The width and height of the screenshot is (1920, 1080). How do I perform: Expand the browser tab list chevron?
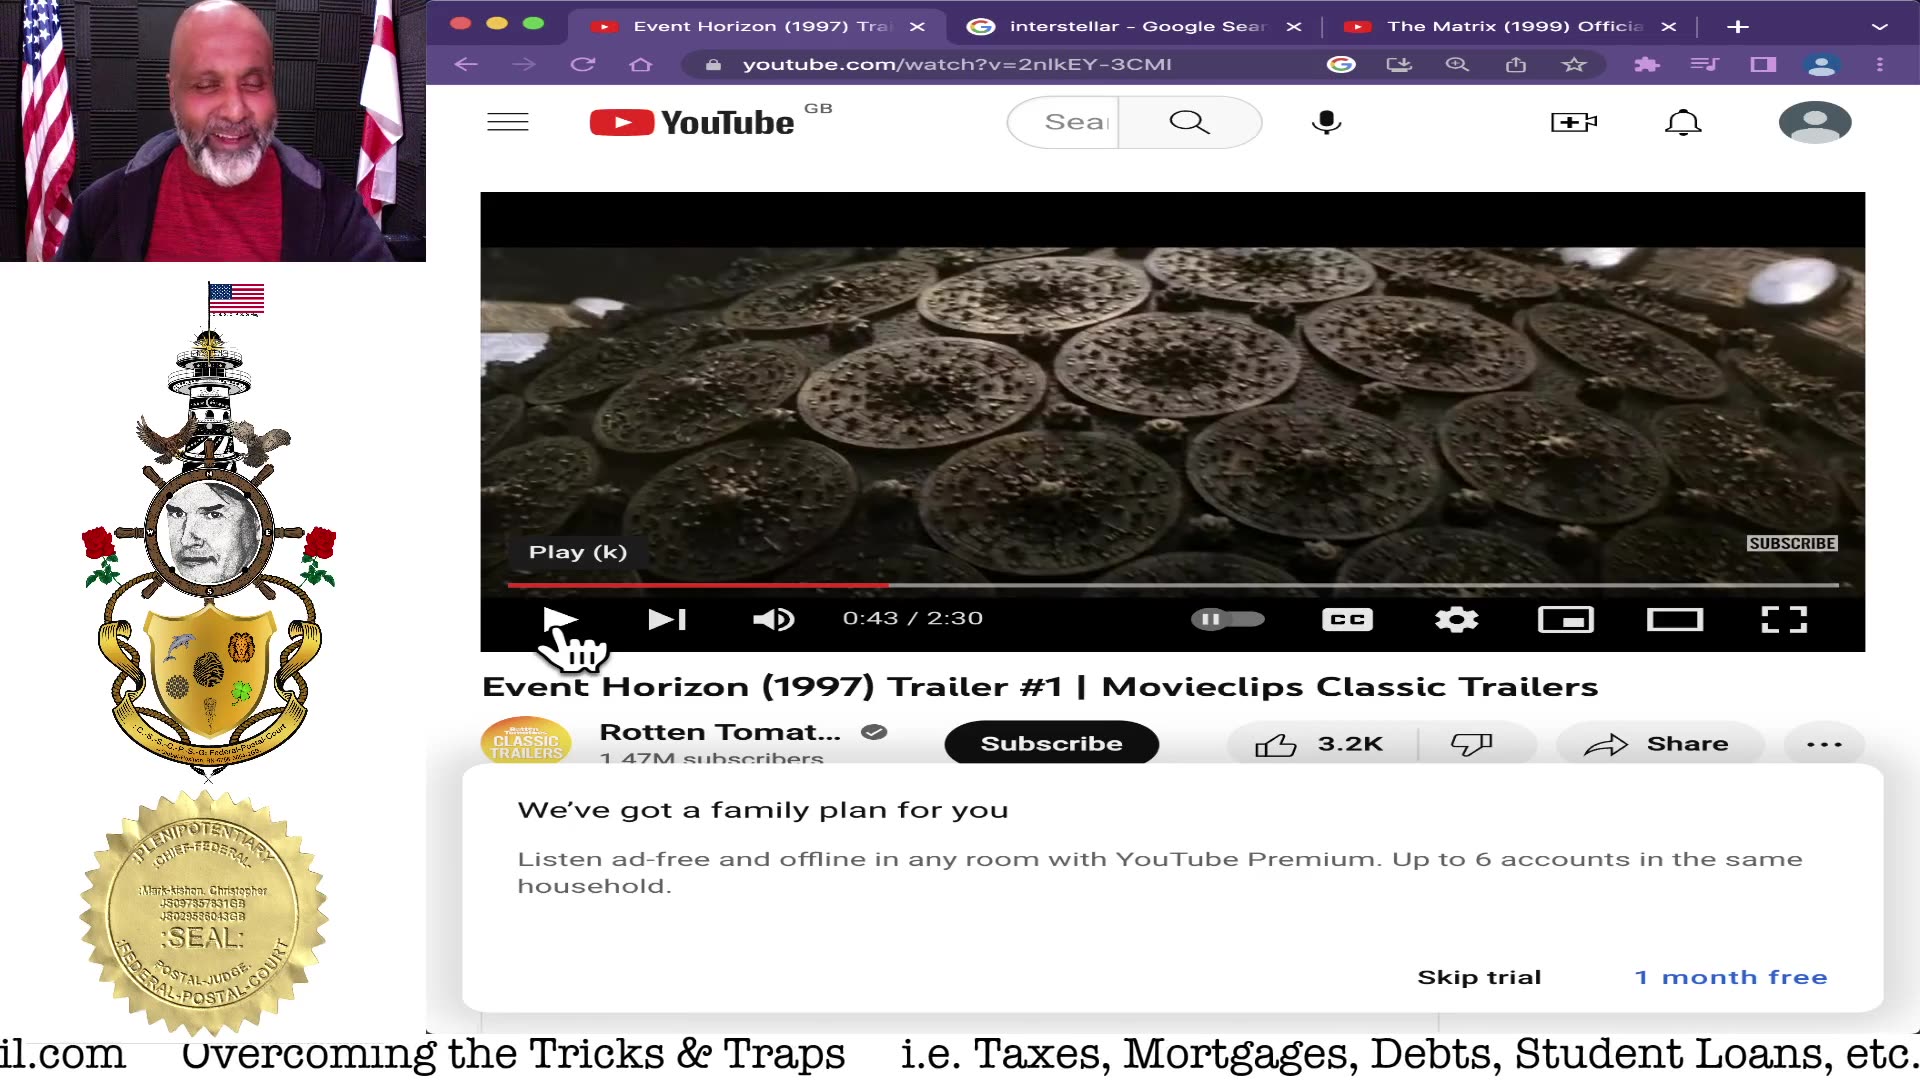coord(1880,27)
